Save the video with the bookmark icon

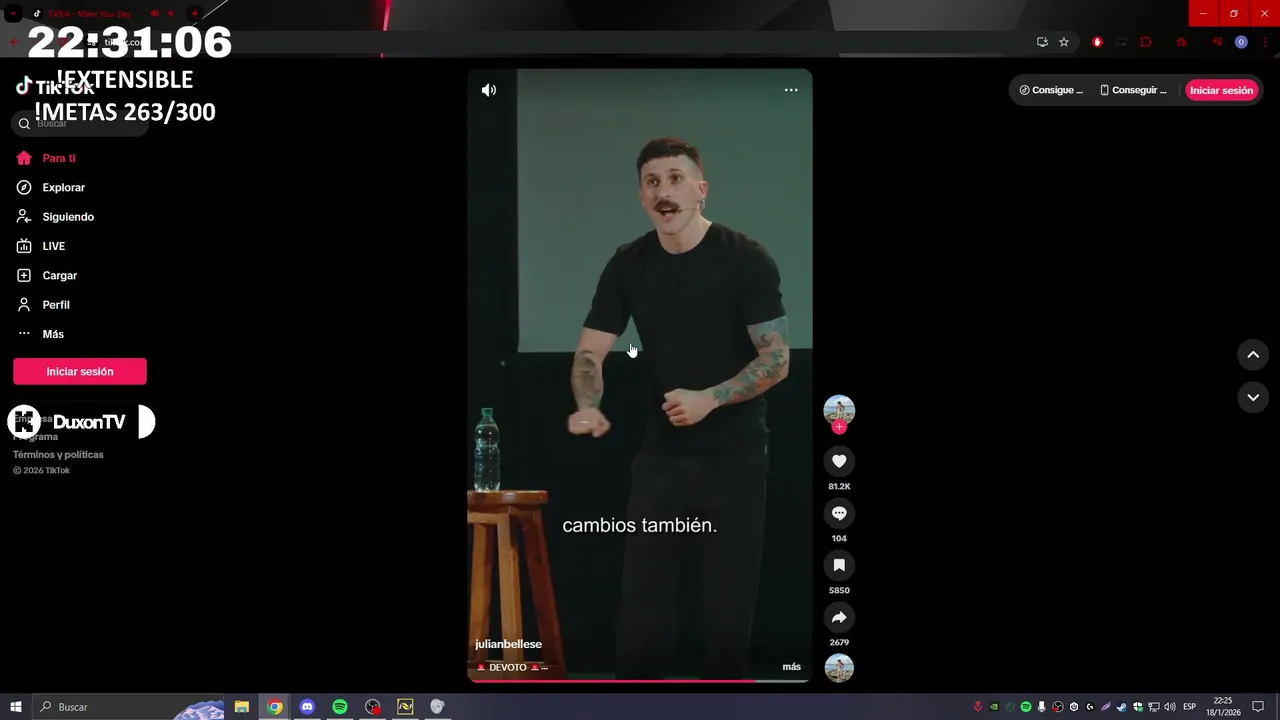coord(839,565)
